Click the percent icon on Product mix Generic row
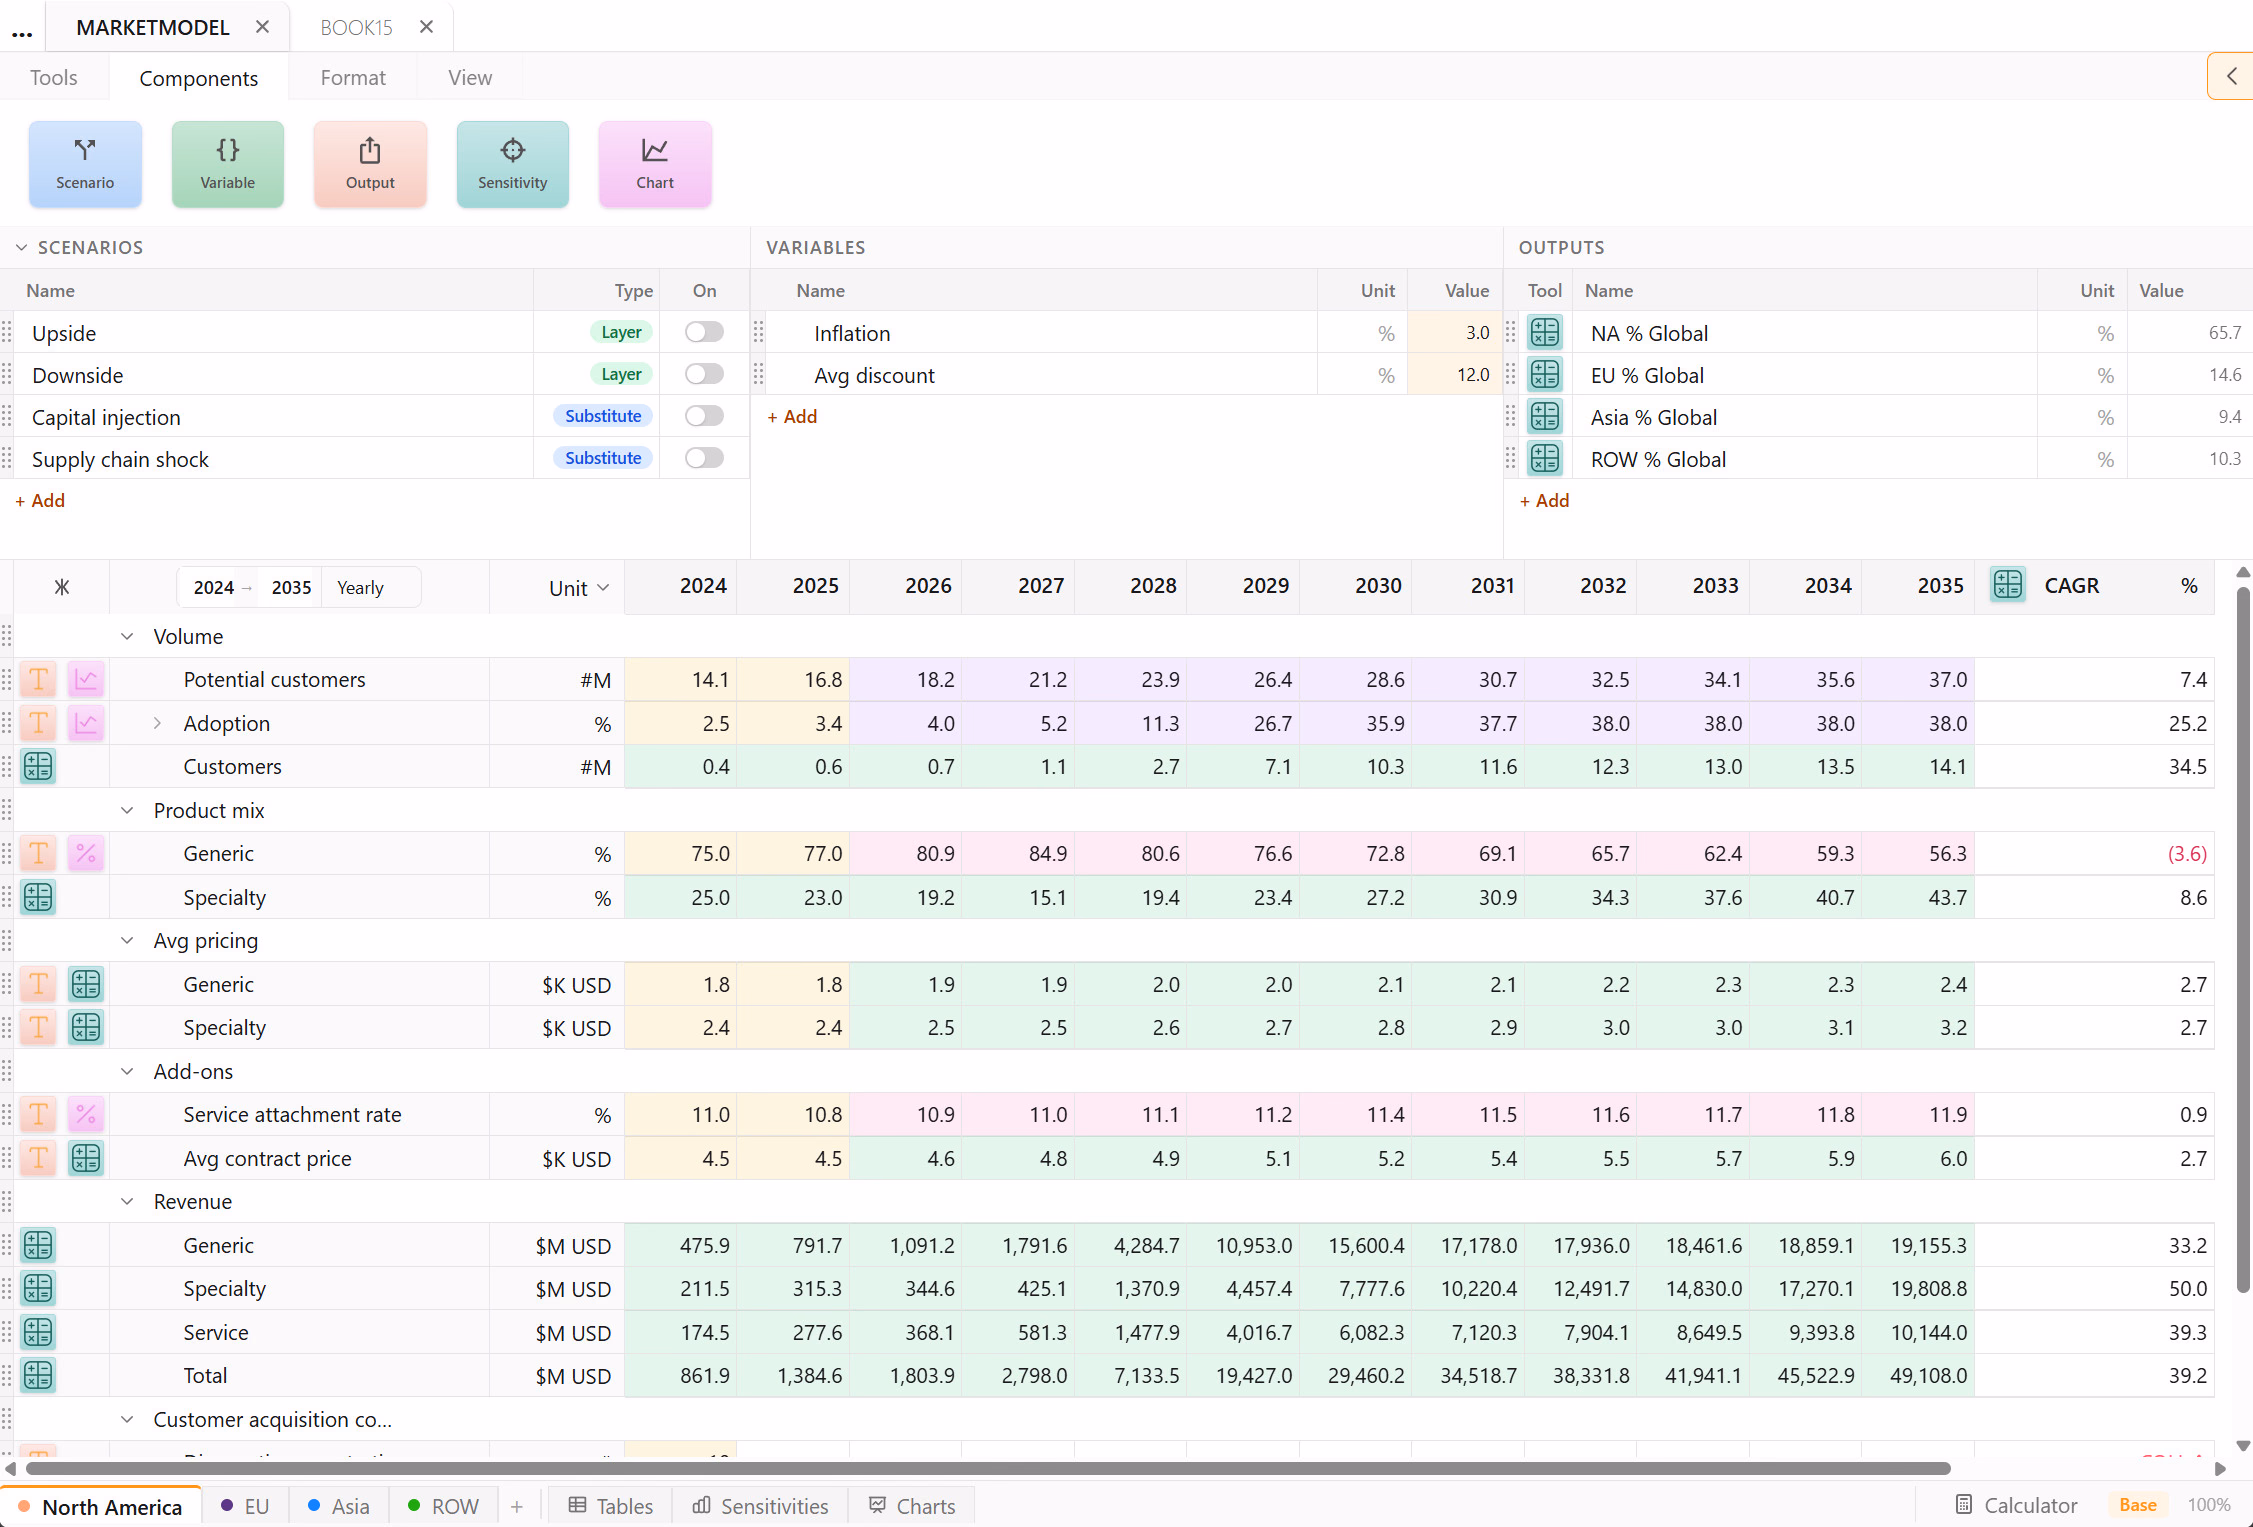 [x=86, y=853]
